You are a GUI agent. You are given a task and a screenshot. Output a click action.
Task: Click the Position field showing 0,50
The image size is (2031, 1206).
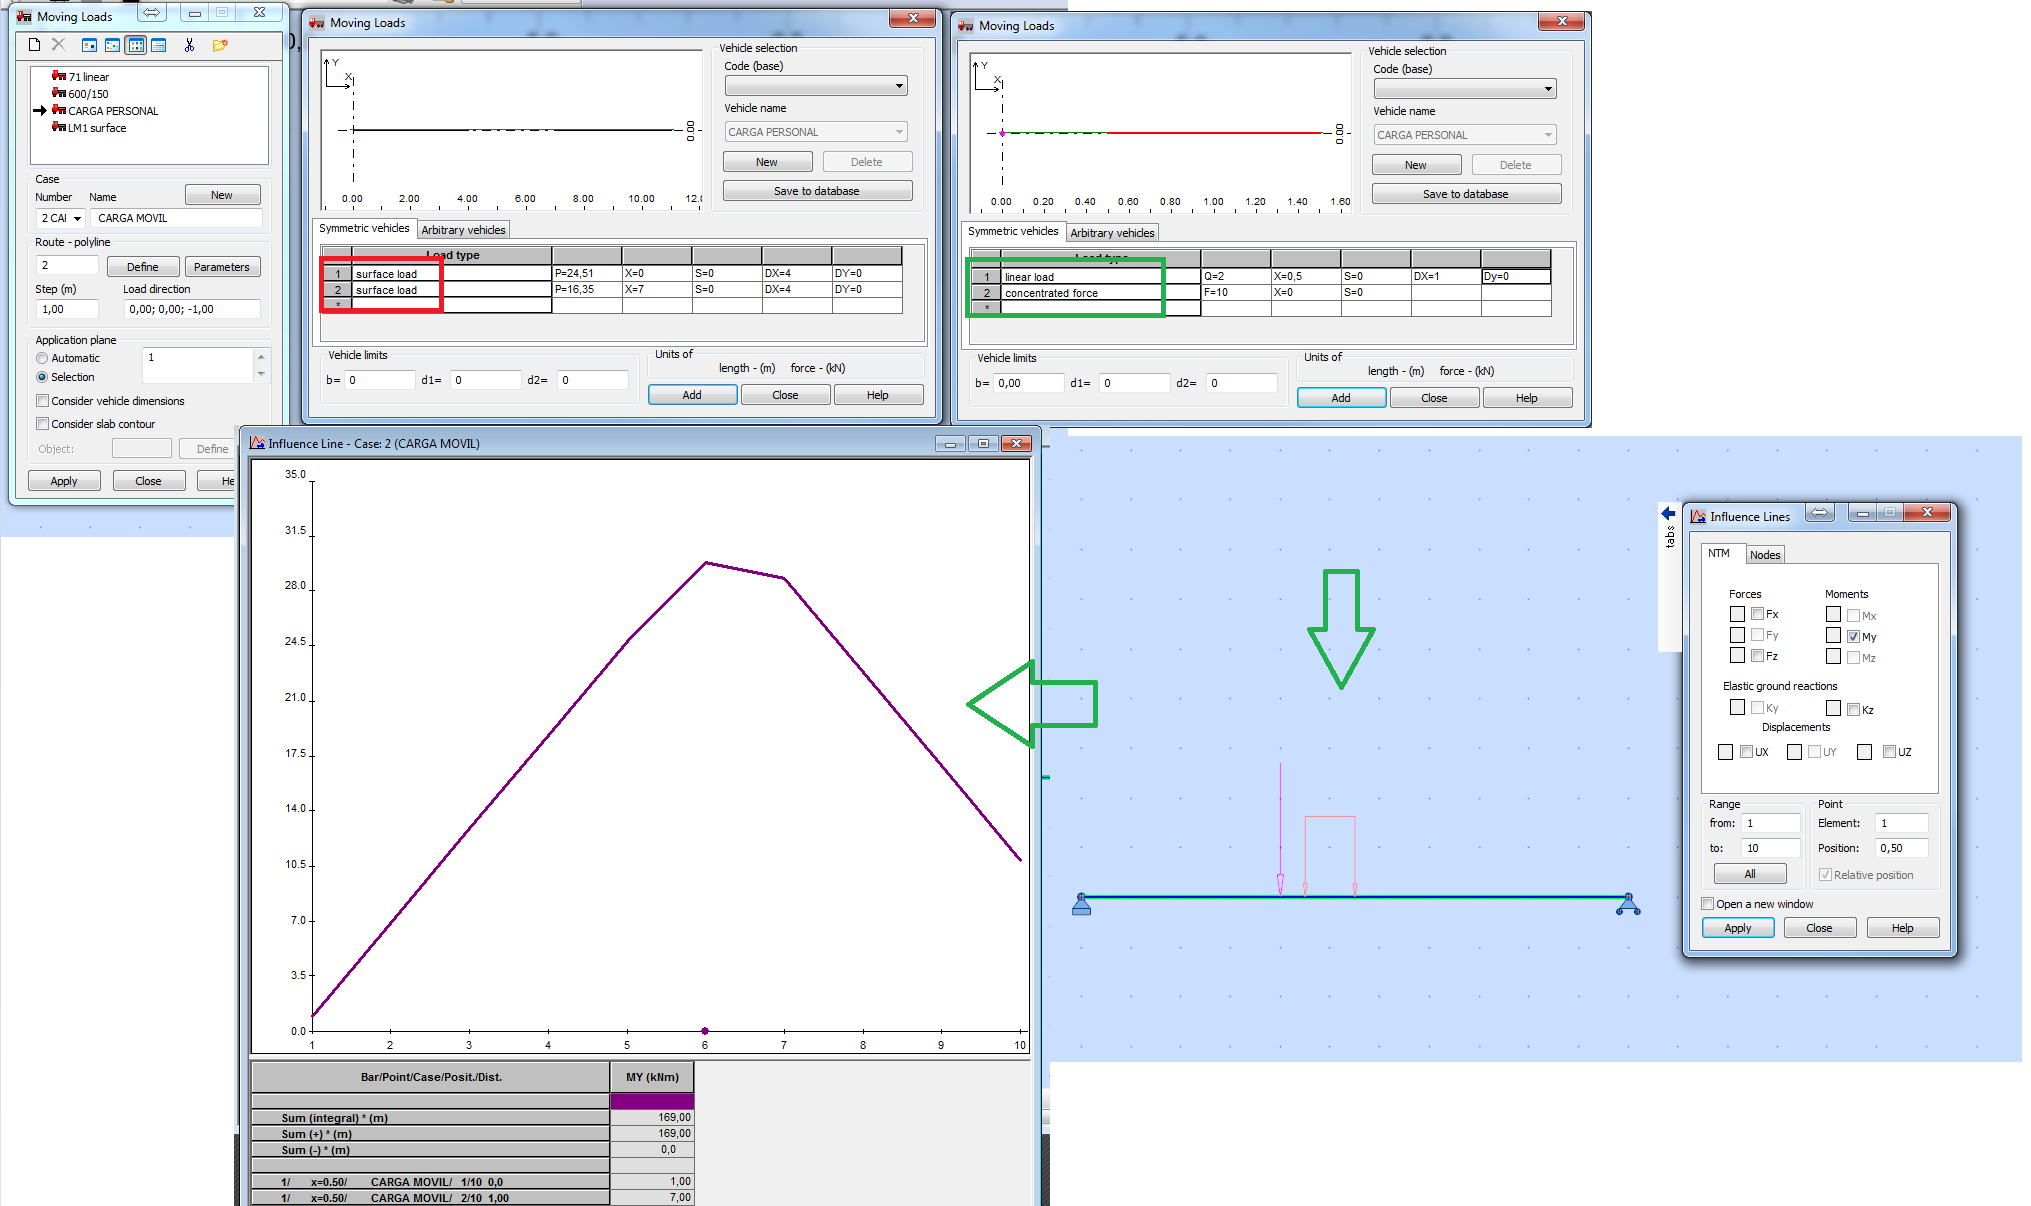(1902, 848)
